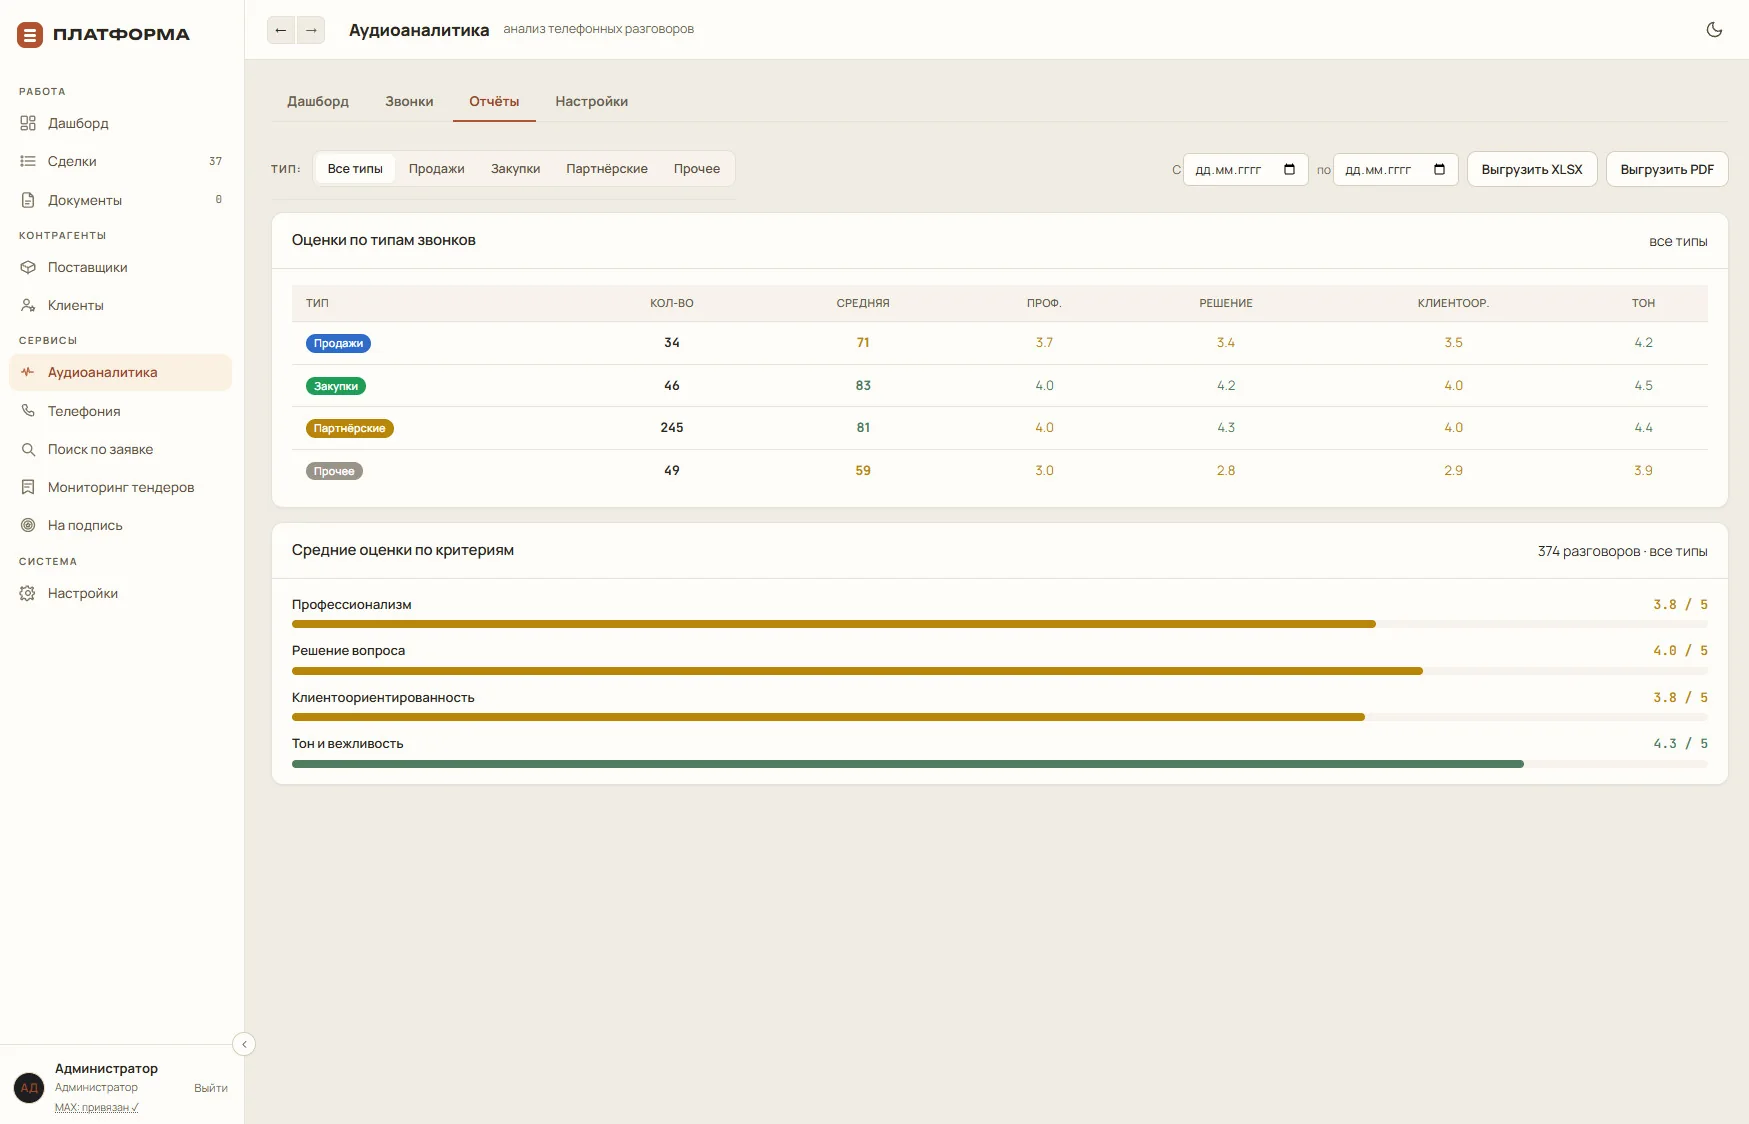The width and height of the screenshot is (1749, 1124).
Task: Click the Аудиоаналитика waveform icon
Action: point(28,372)
